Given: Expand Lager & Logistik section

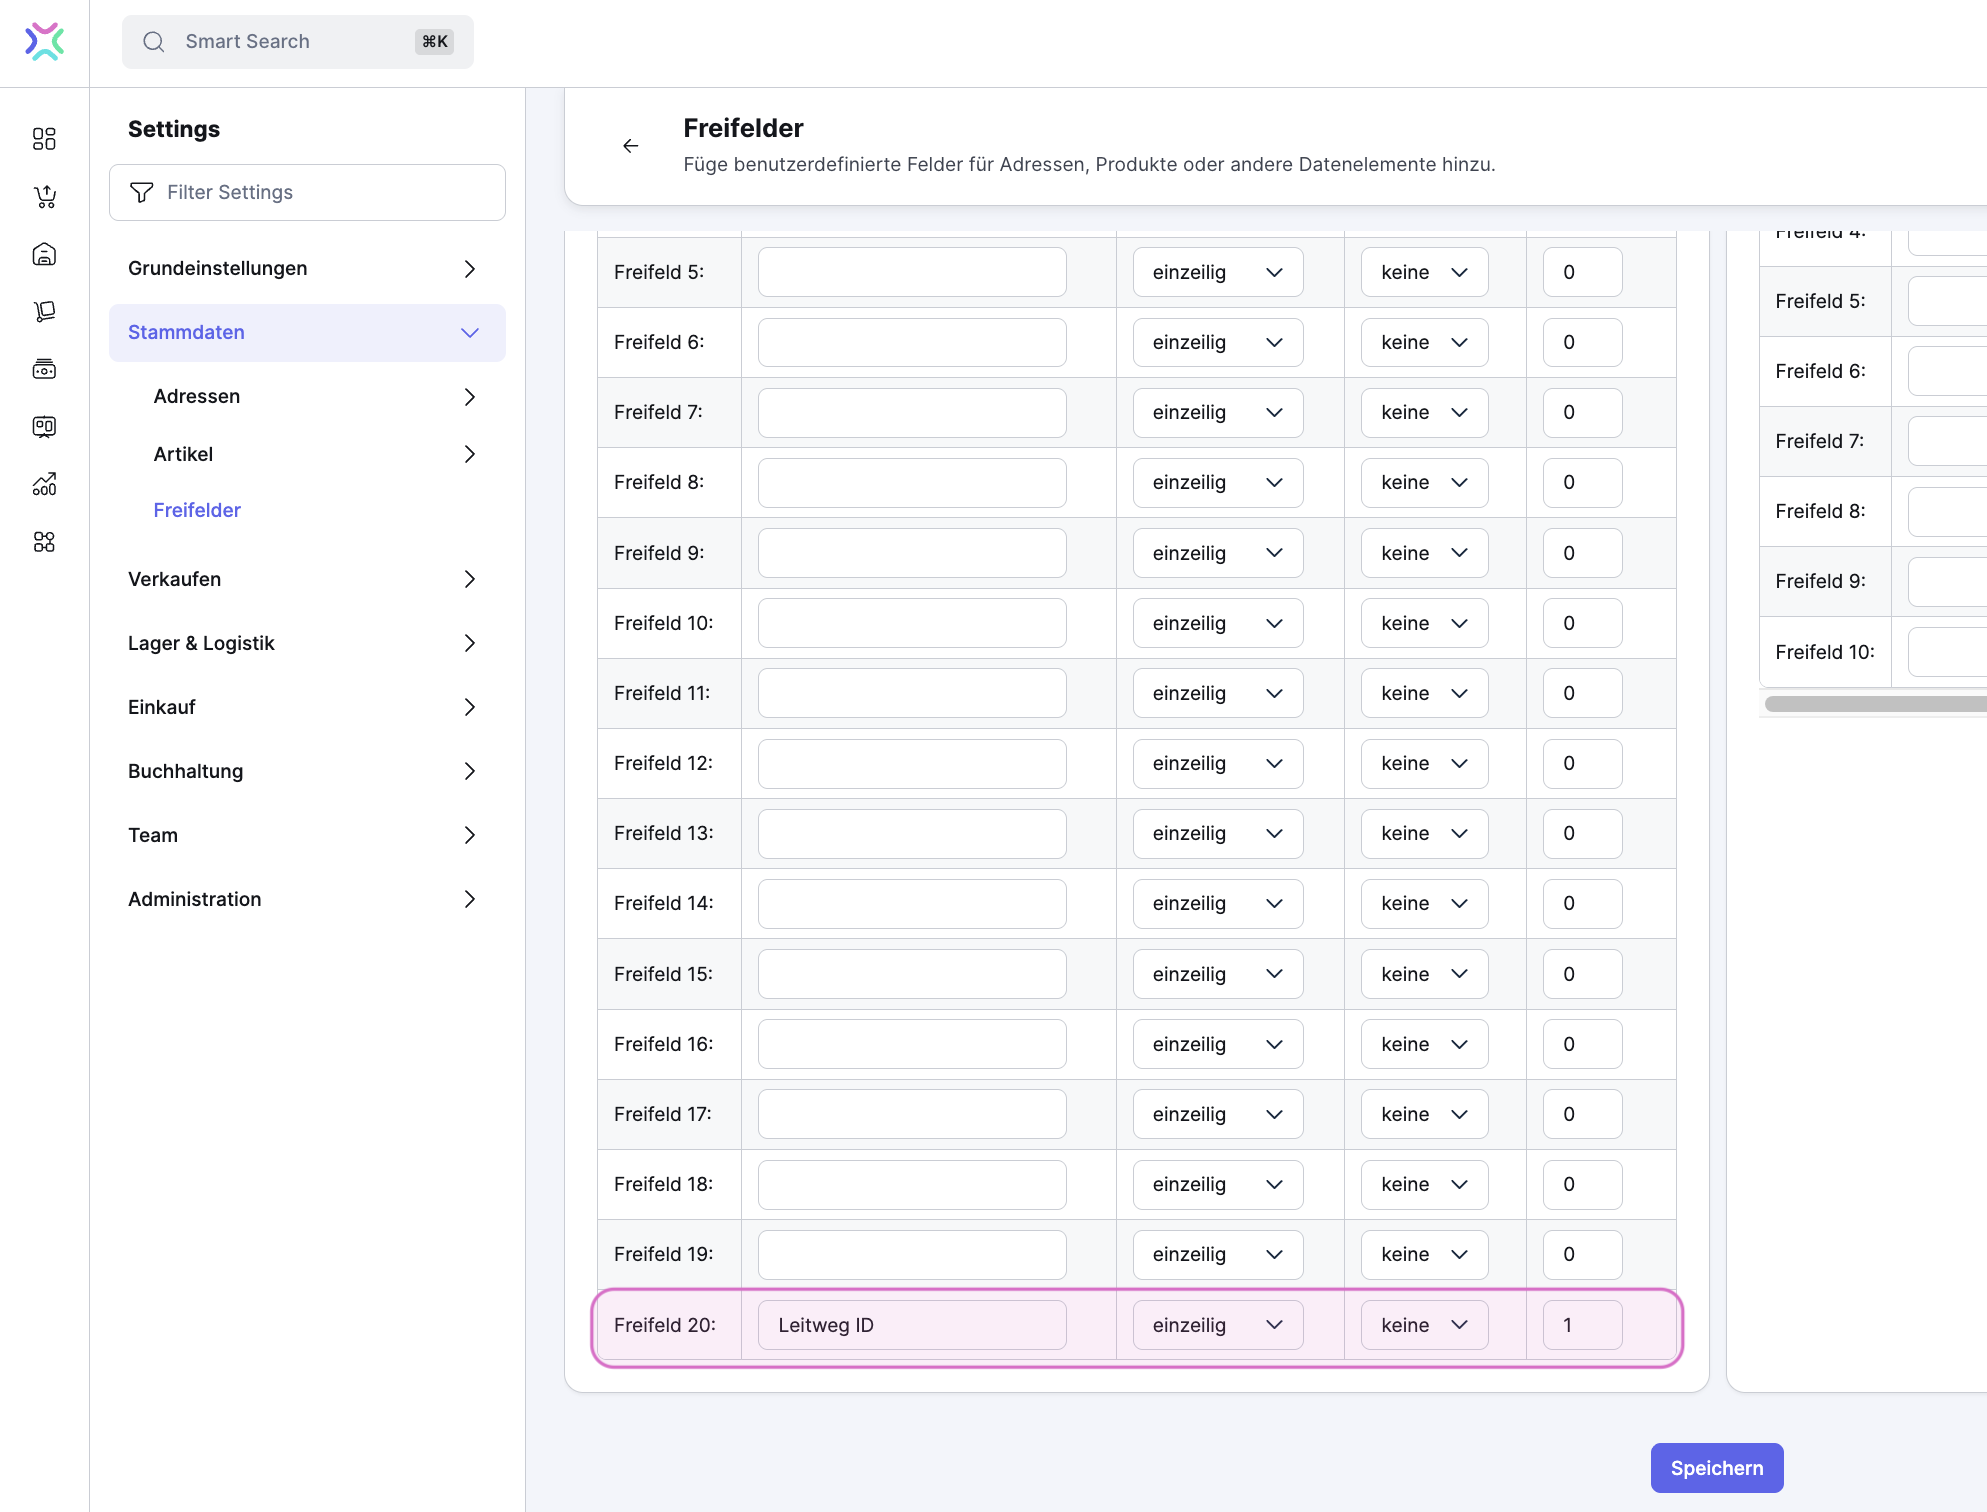Looking at the screenshot, I should click(307, 644).
